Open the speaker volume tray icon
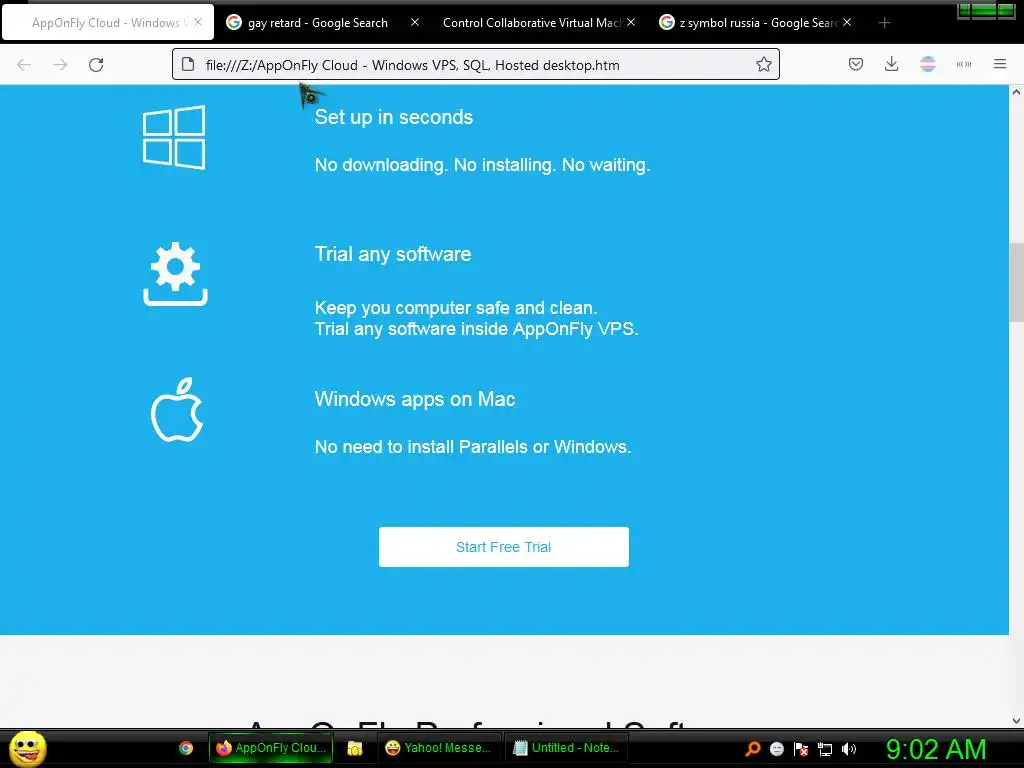Screen dimensions: 1024x768 (849, 749)
